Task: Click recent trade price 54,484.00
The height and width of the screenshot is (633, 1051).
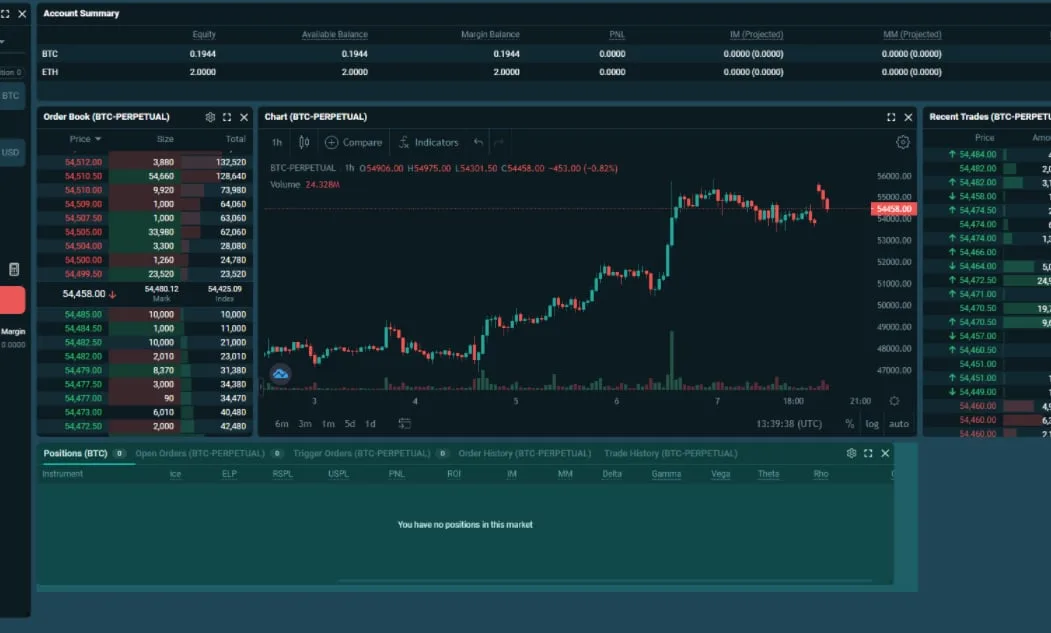Action: coord(977,154)
